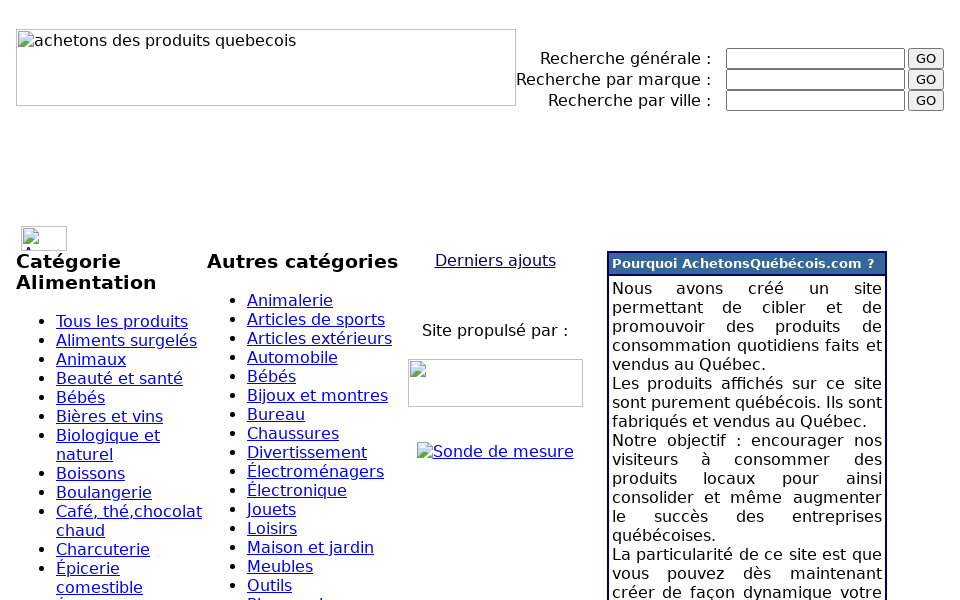Click the small image above Catégorie Alimentation
The height and width of the screenshot is (600, 960).
tap(43, 238)
